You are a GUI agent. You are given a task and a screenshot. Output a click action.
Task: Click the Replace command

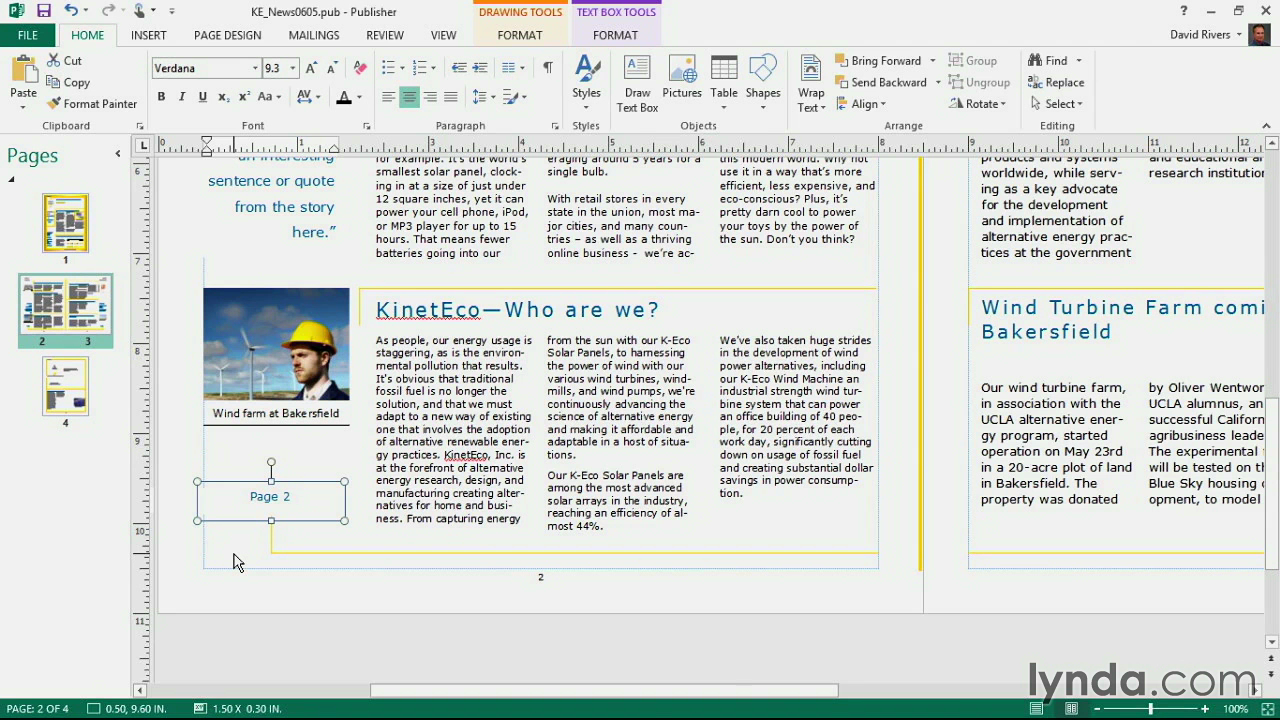(1055, 83)
